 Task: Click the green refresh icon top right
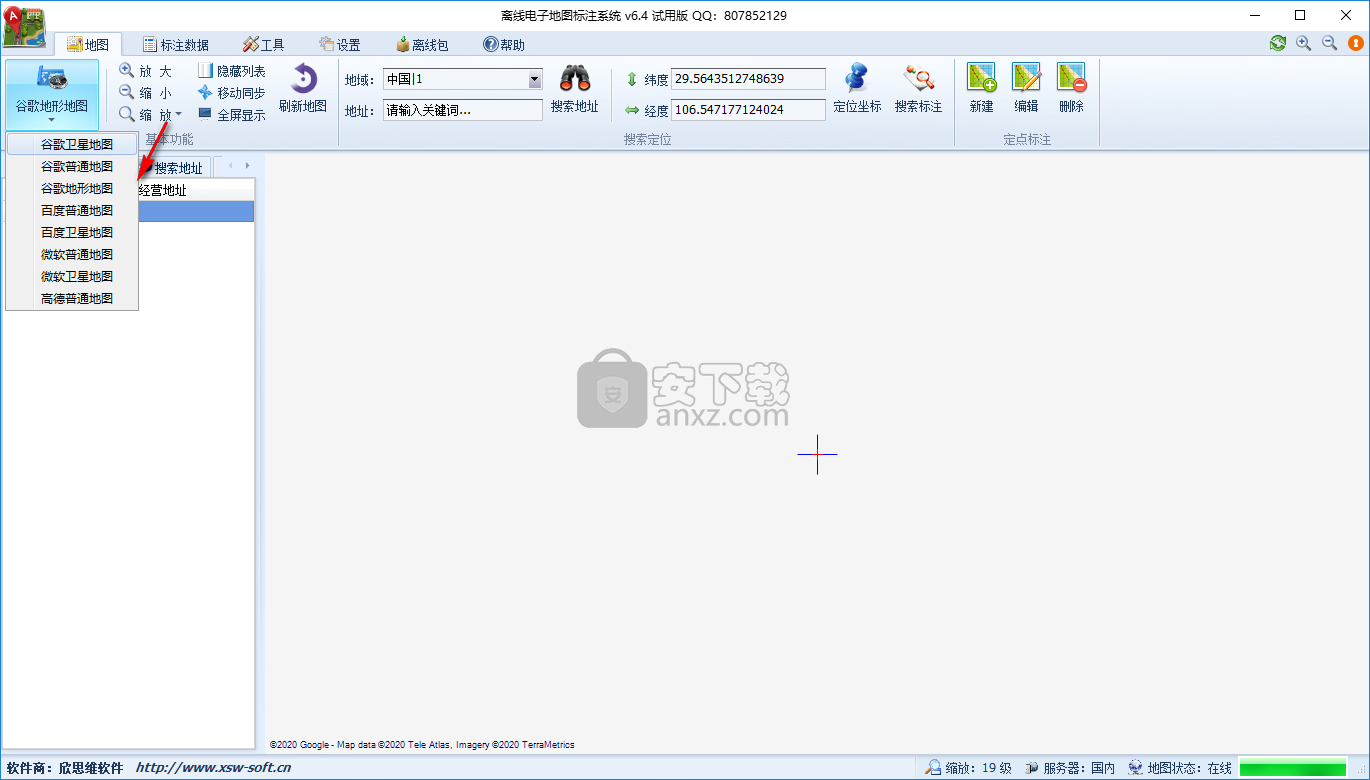click(1278, 43)
